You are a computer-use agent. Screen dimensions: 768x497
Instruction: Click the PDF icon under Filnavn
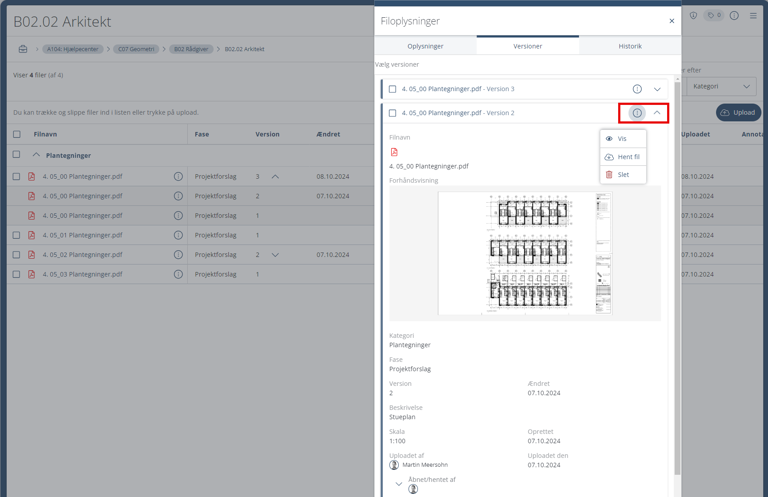[394, 152]
